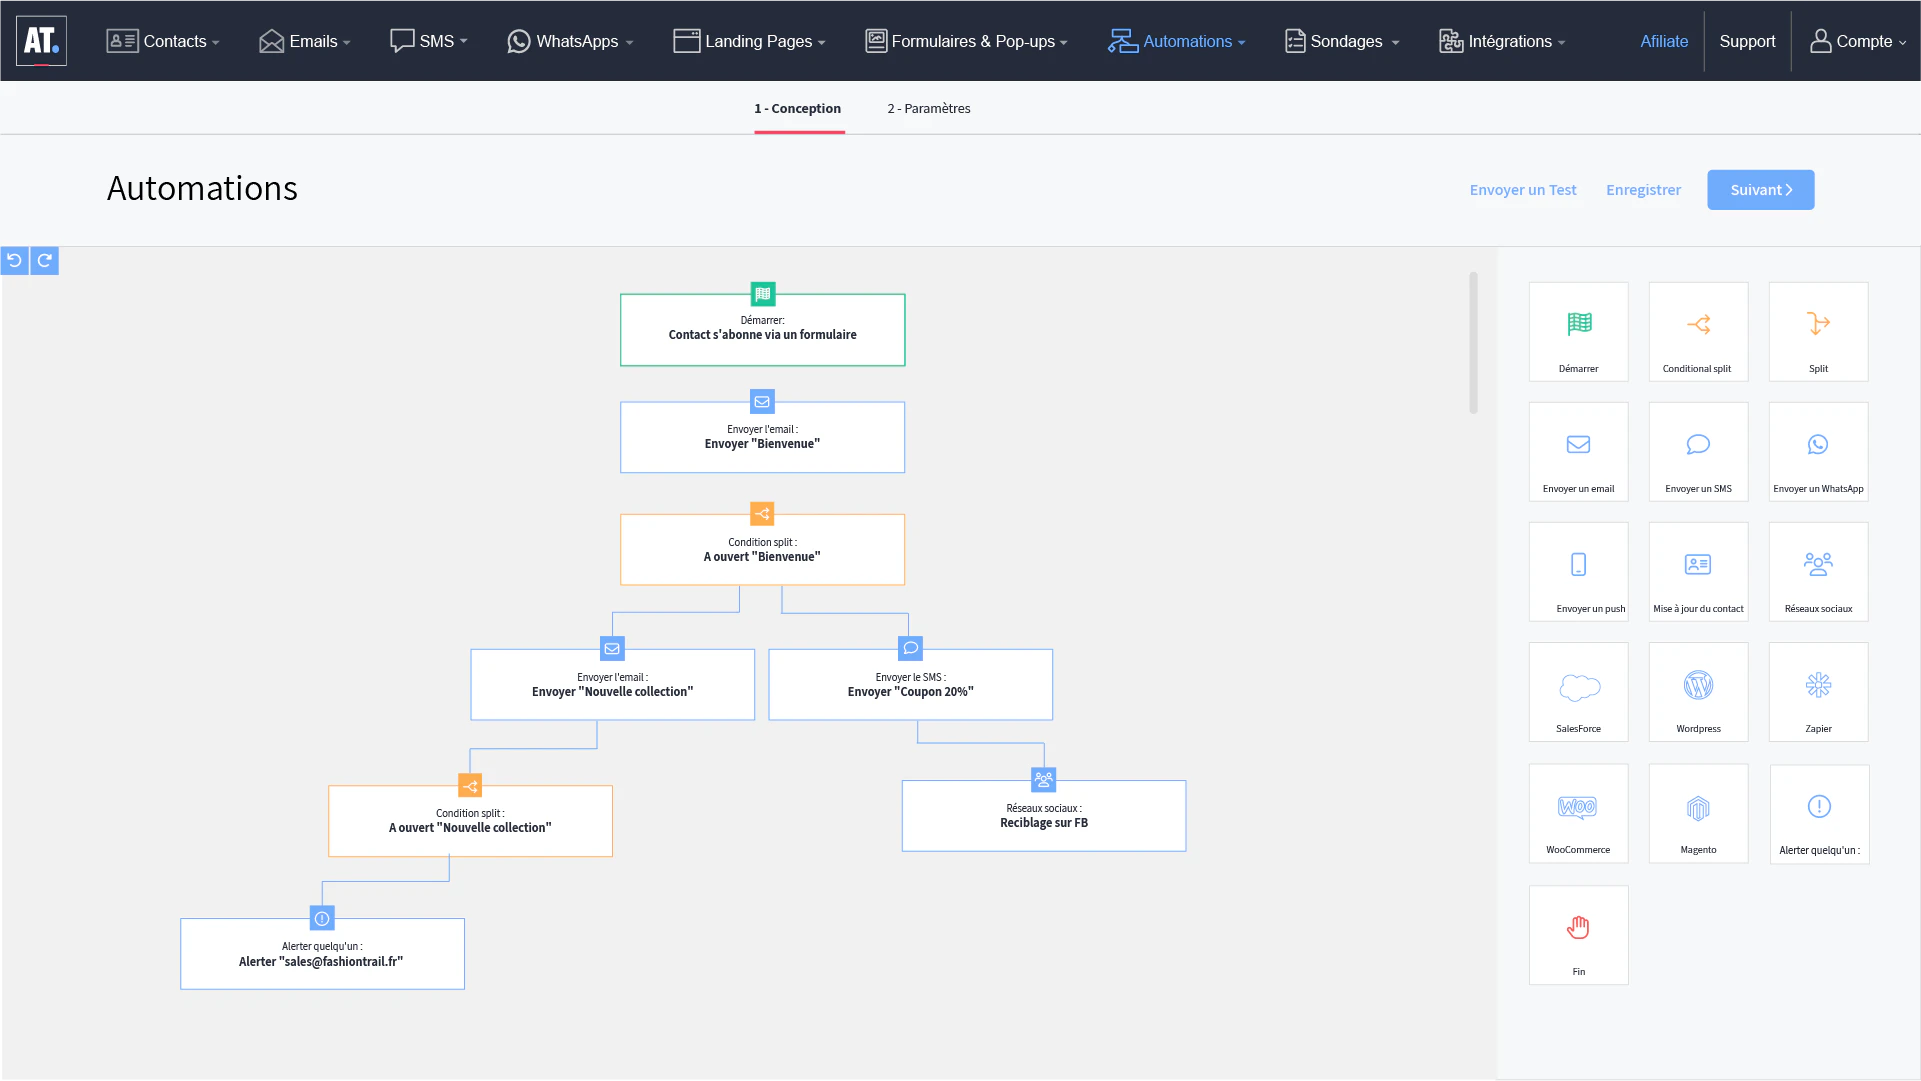The width and height of the screenshot is (1921, 1081).
Task: Pick the Réseaux sociaux palette block
Action: [x=1818, y=572]
